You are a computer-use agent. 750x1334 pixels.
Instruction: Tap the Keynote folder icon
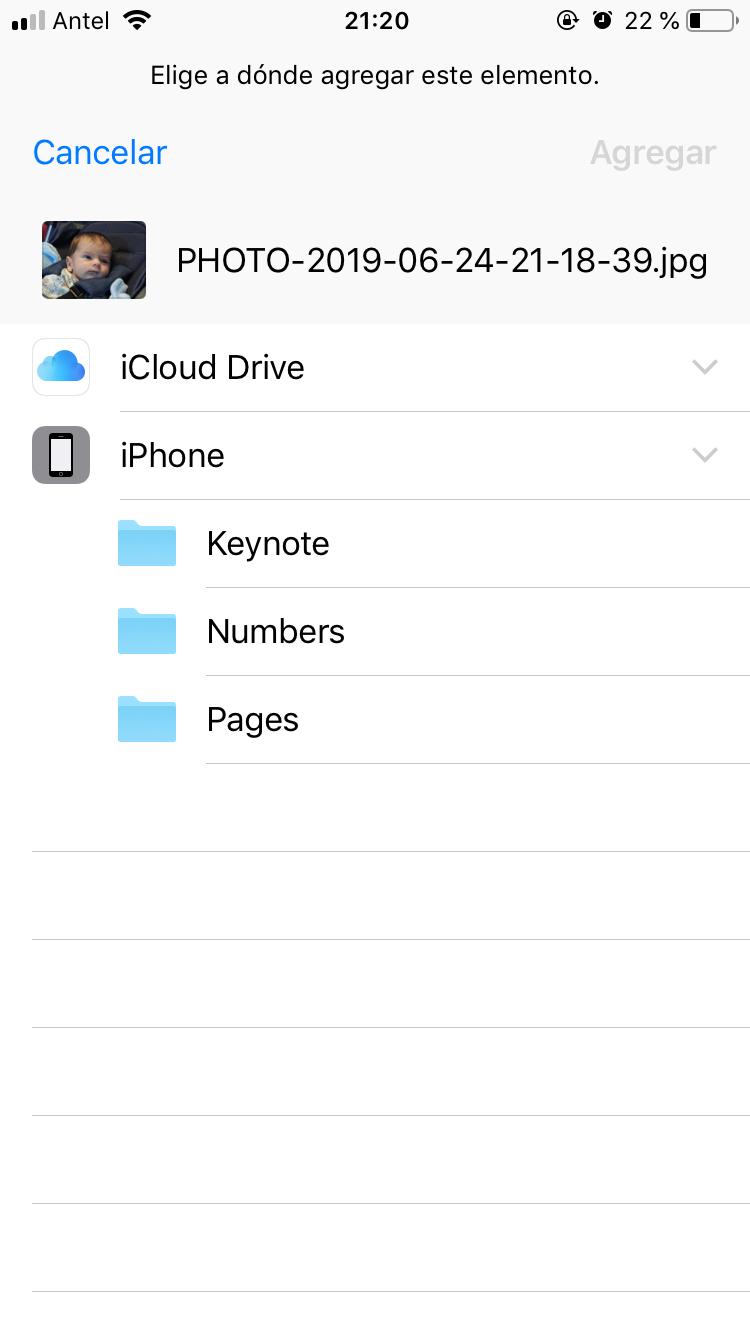(x=147, y=543)
